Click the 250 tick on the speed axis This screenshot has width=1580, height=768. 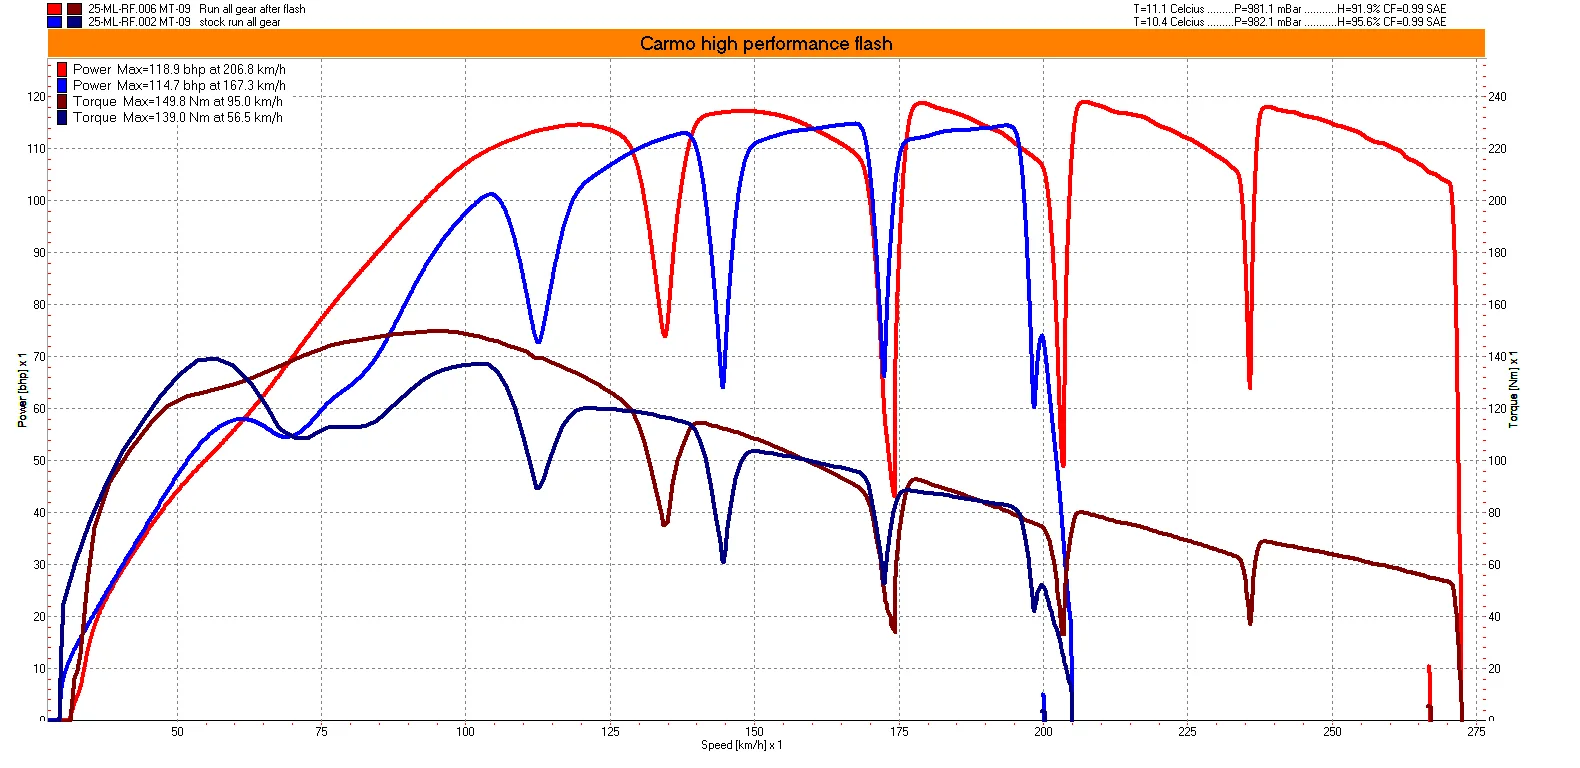(x=1332, y=732)
